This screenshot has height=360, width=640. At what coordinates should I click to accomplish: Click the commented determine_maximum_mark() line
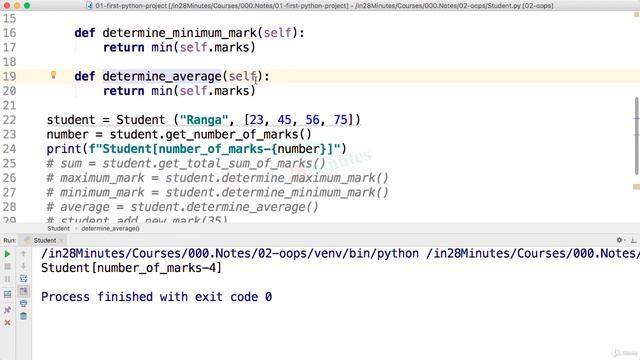click(218, 178)
